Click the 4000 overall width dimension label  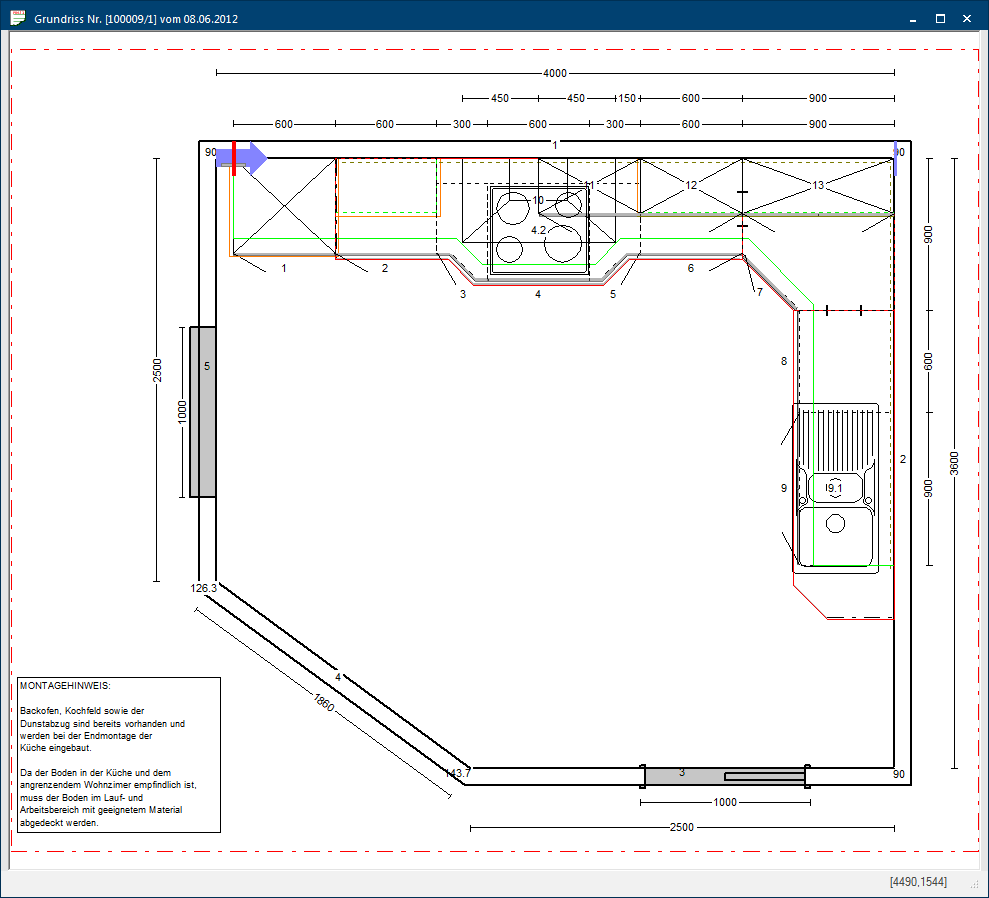pos(554,73)
